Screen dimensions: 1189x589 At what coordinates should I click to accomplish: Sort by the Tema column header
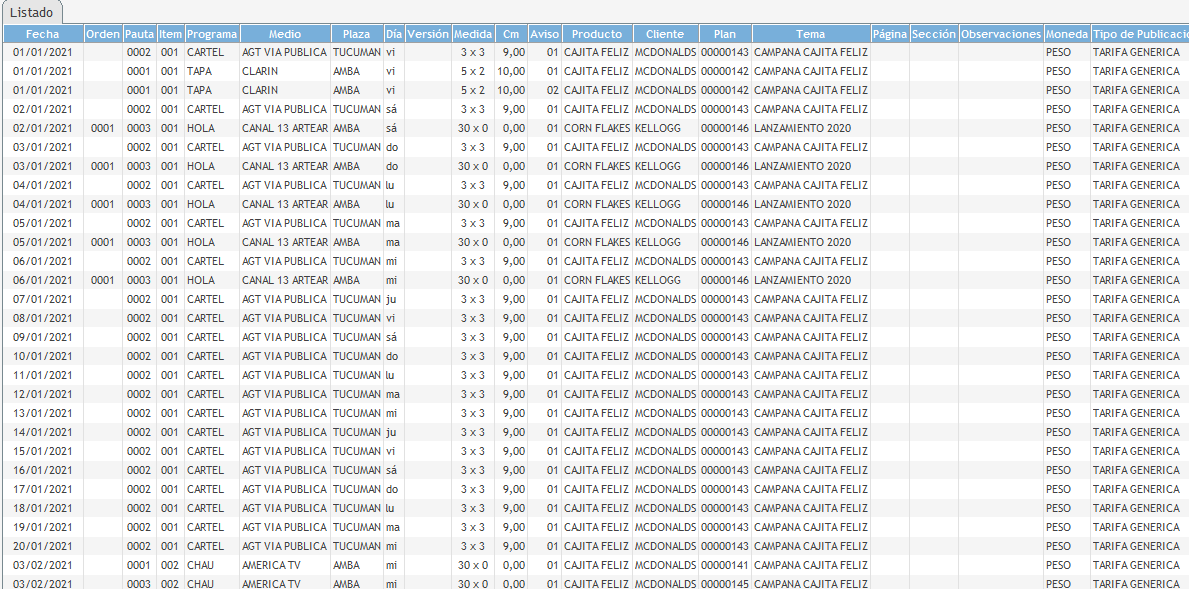tap(810, 34)
